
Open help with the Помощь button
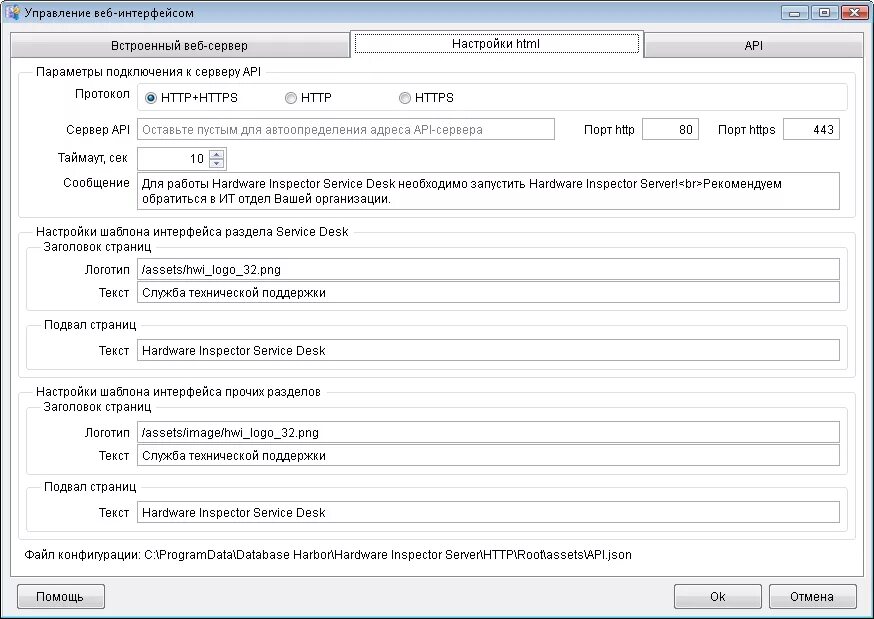pyautogui.click(x=61, y=597)
